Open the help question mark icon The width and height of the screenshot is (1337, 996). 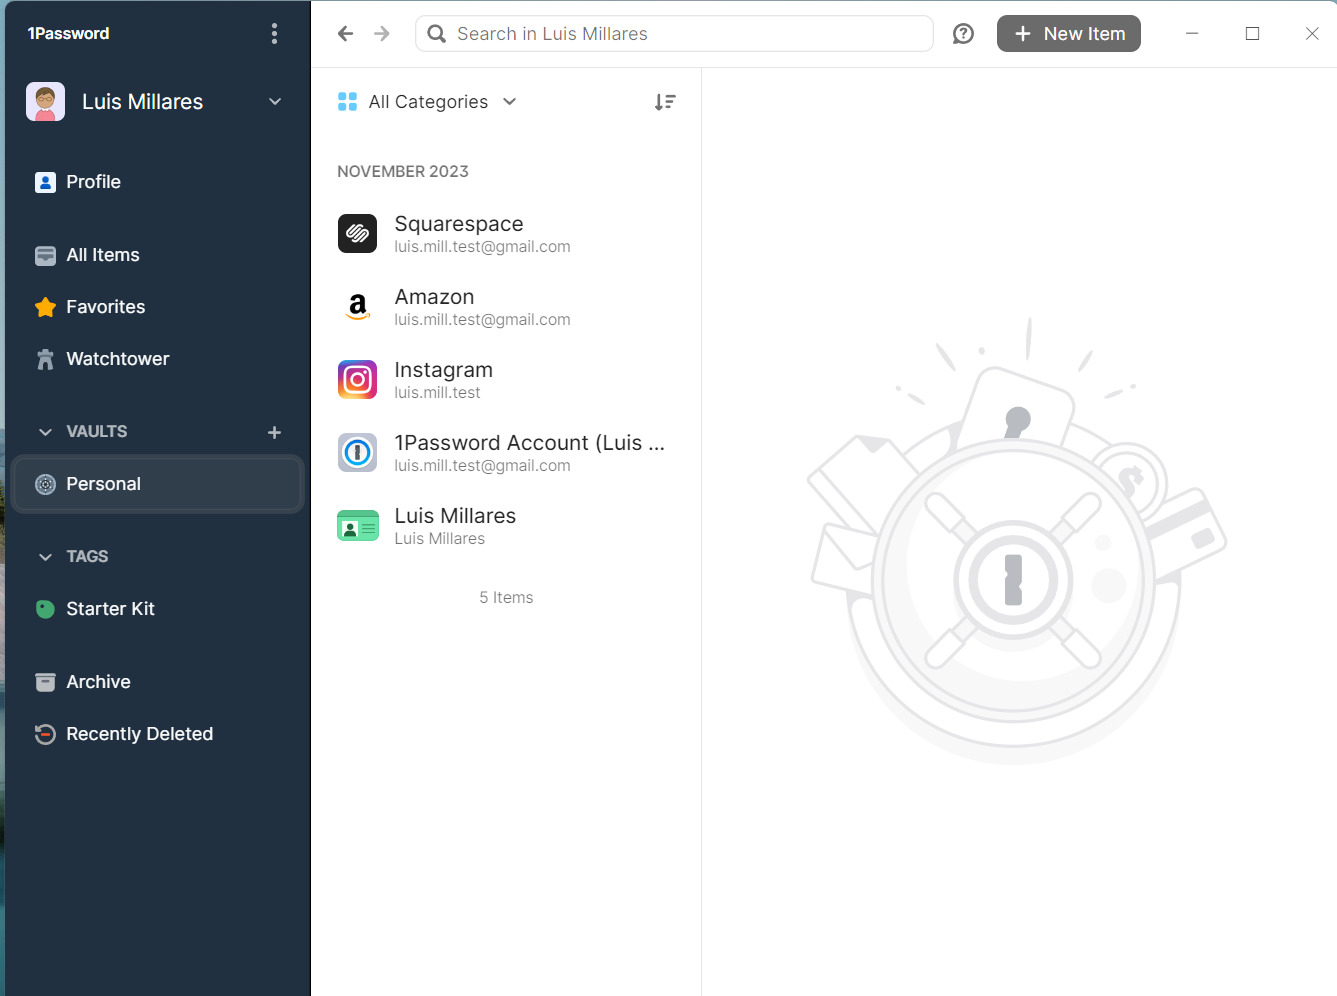[x=963, y=33]
